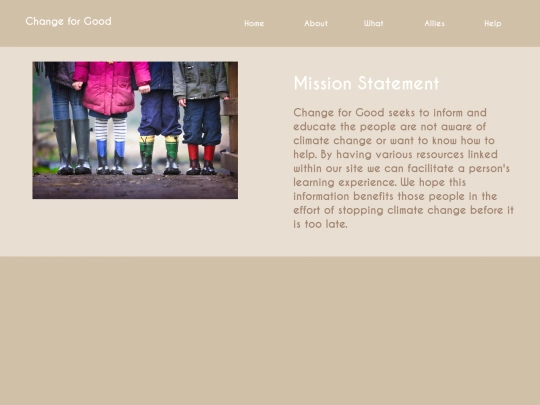
Task: Open the Allies navigation link
Action: [434, 23]
